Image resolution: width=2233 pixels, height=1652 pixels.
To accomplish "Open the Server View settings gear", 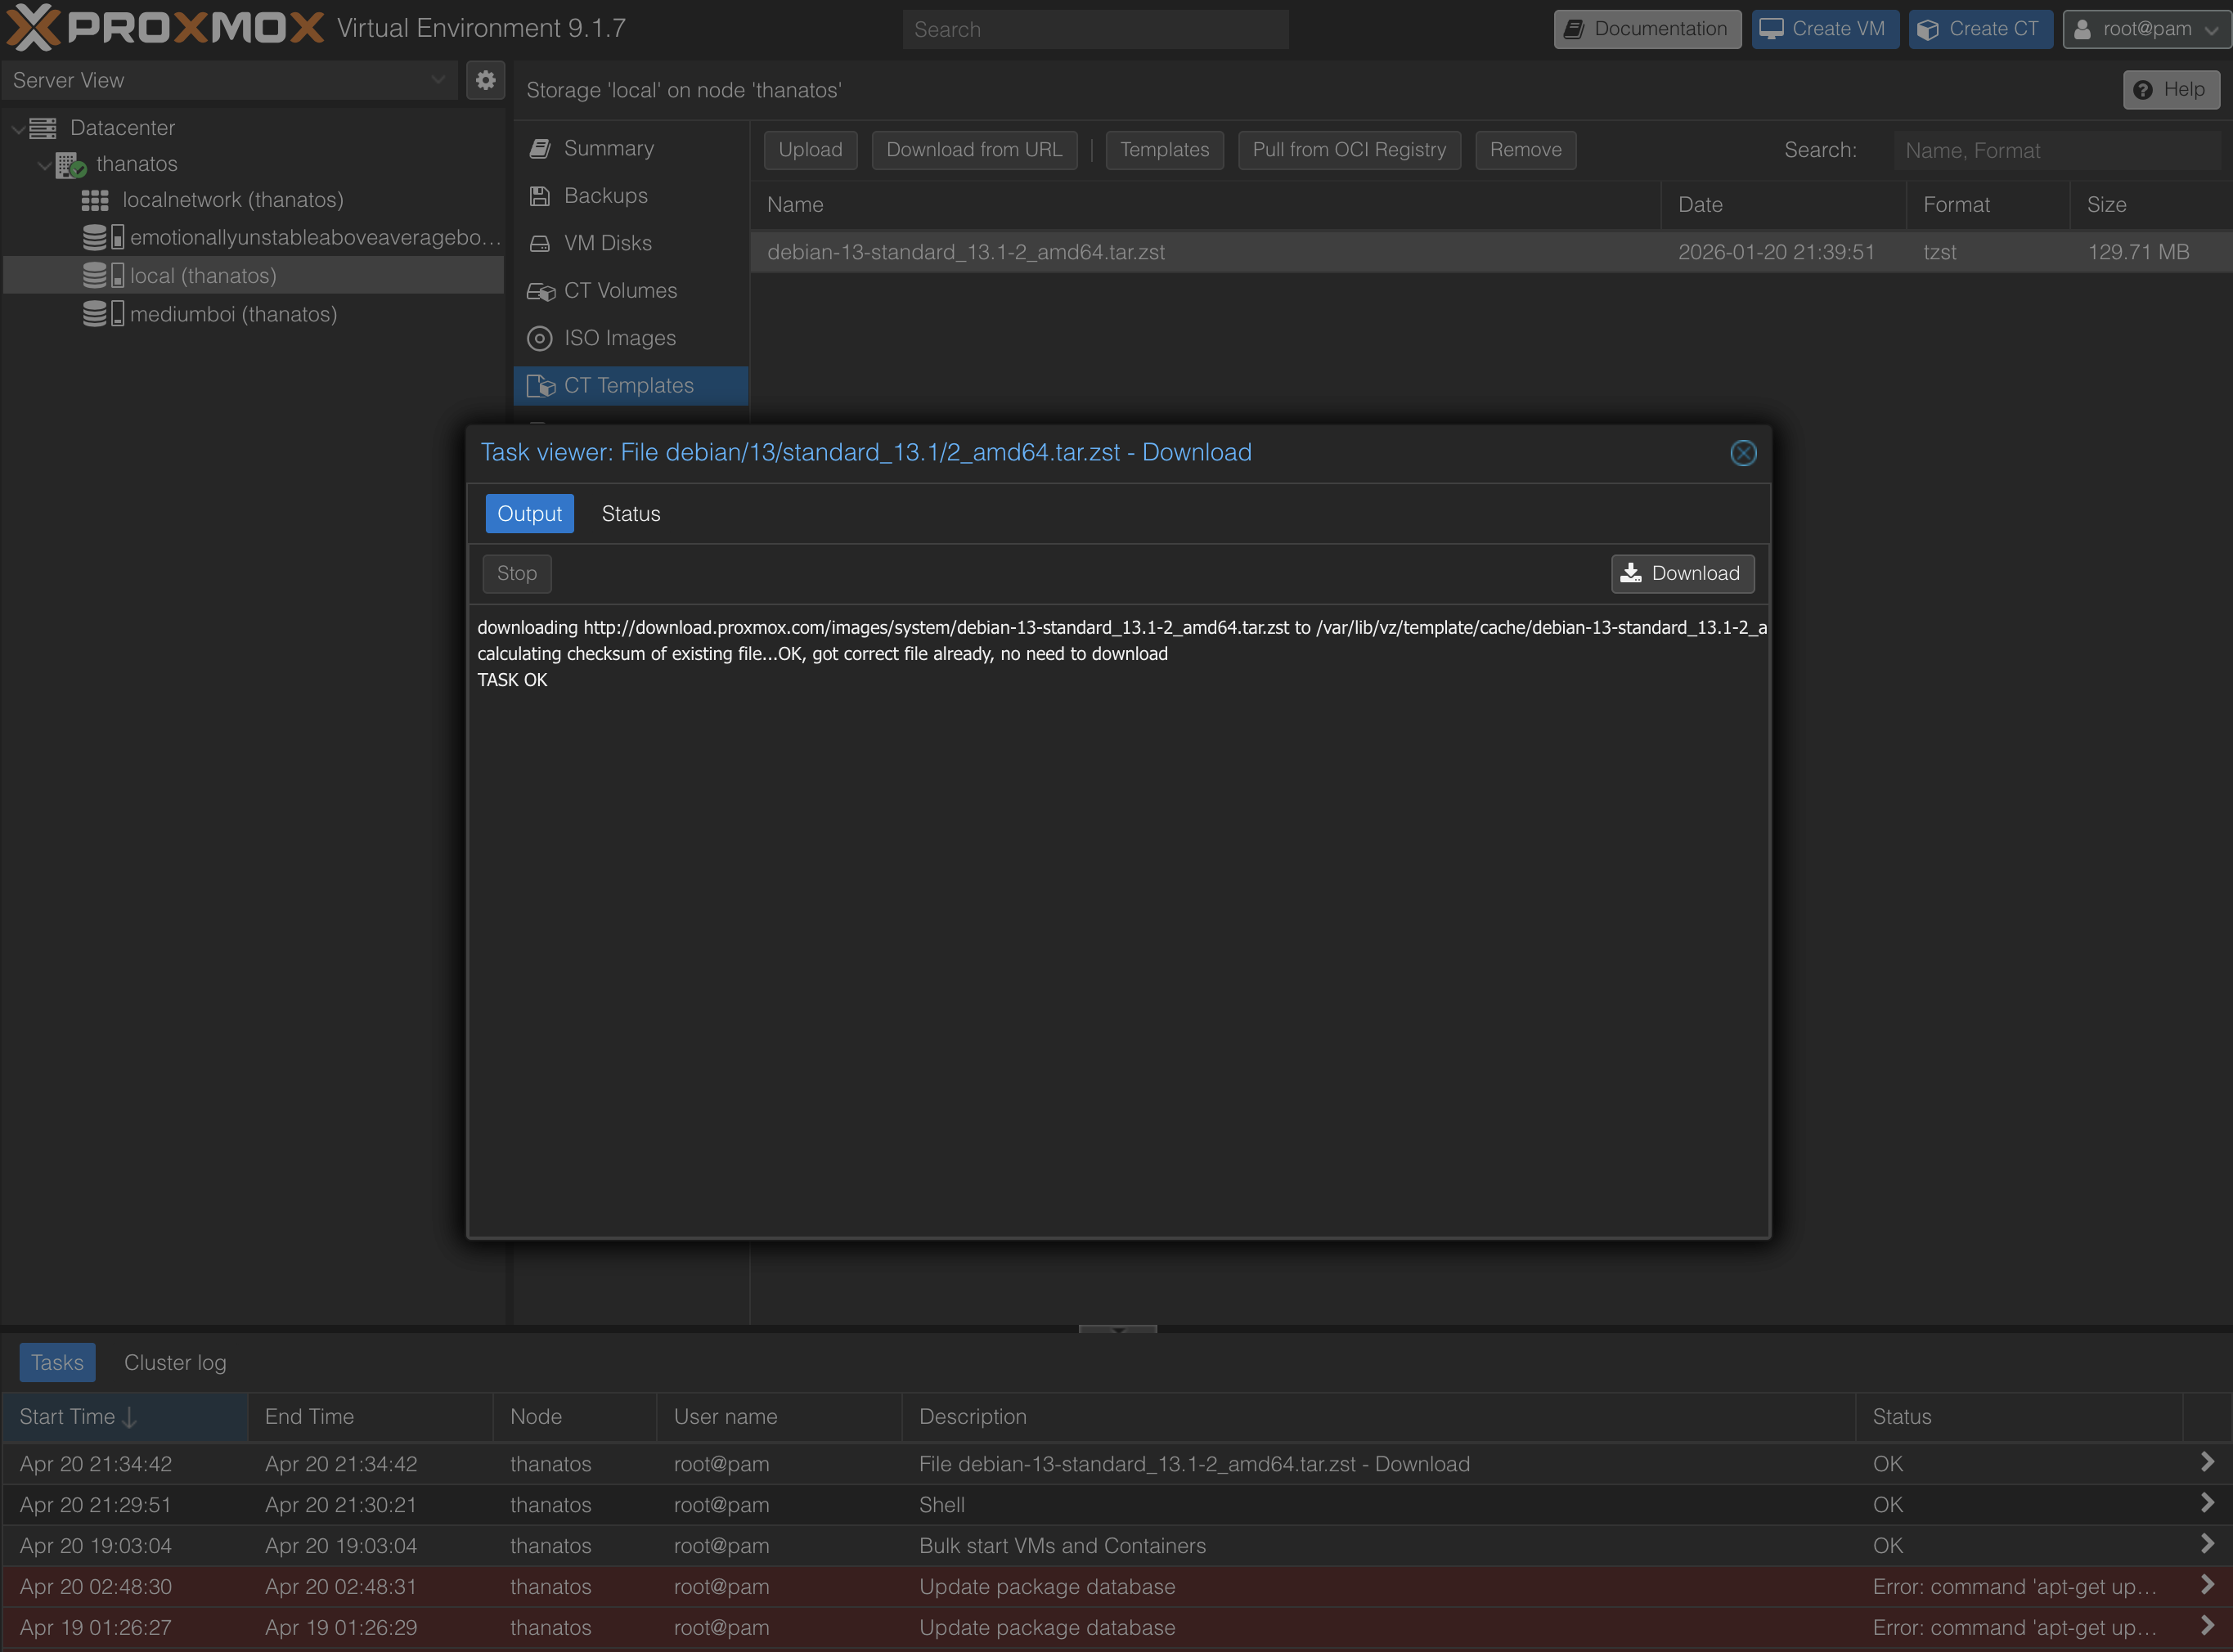I will click(x=485, y=80).
